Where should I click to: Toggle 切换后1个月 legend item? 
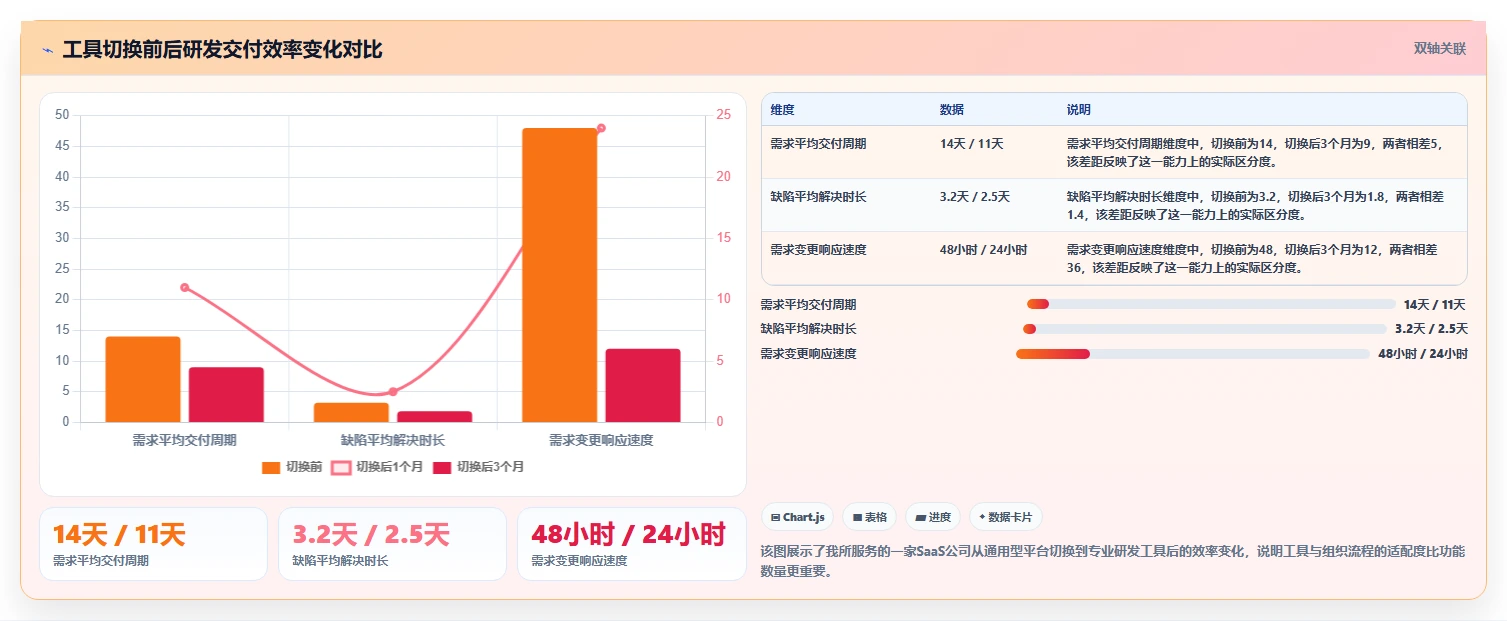[377, 467]
